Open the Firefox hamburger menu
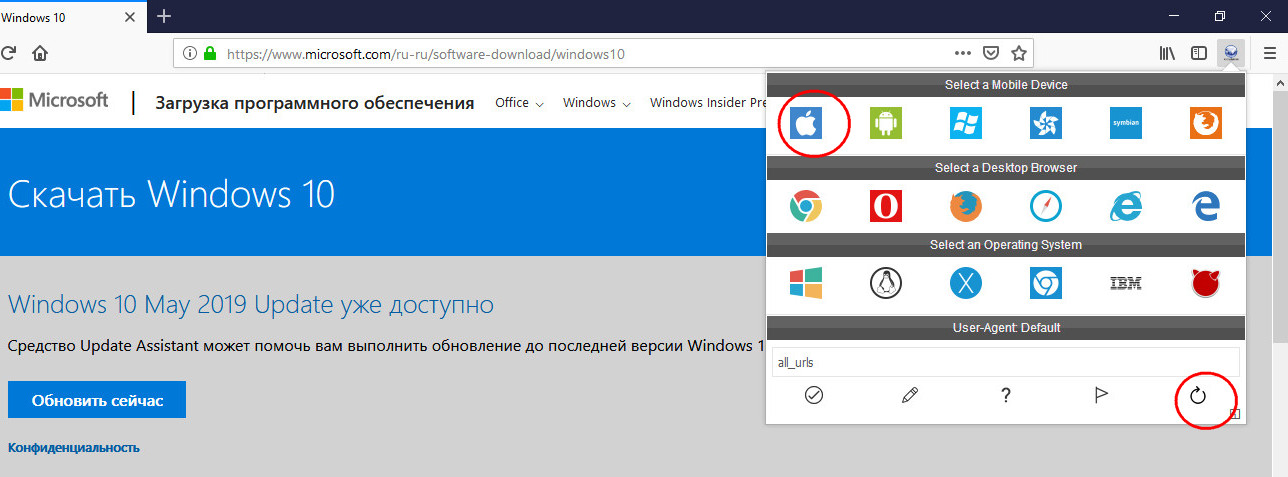Viewport: 1288px width, 477px height. (1270, 53)
